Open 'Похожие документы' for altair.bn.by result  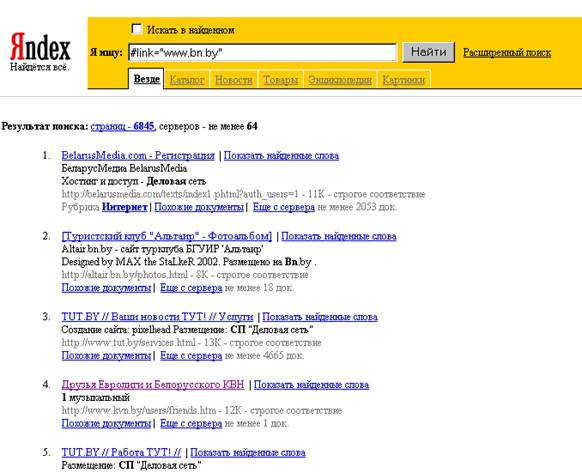click(x=106, y=288)
